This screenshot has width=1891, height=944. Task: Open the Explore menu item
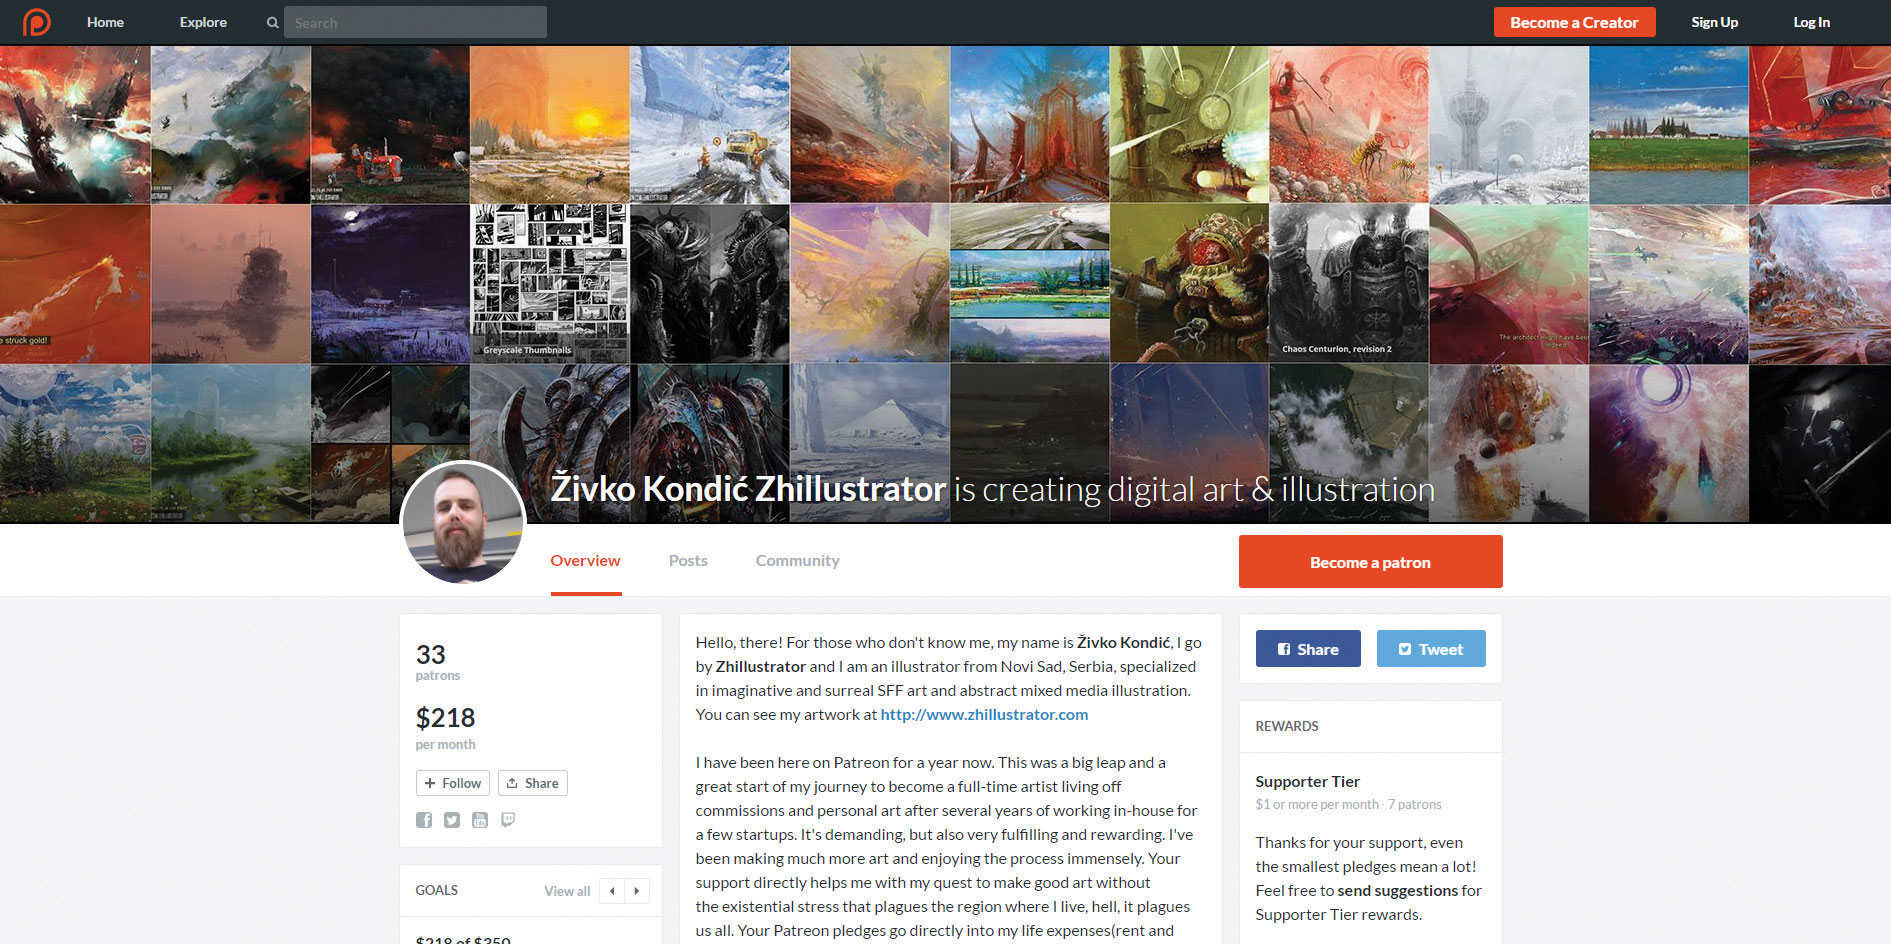tap(203, 22)
